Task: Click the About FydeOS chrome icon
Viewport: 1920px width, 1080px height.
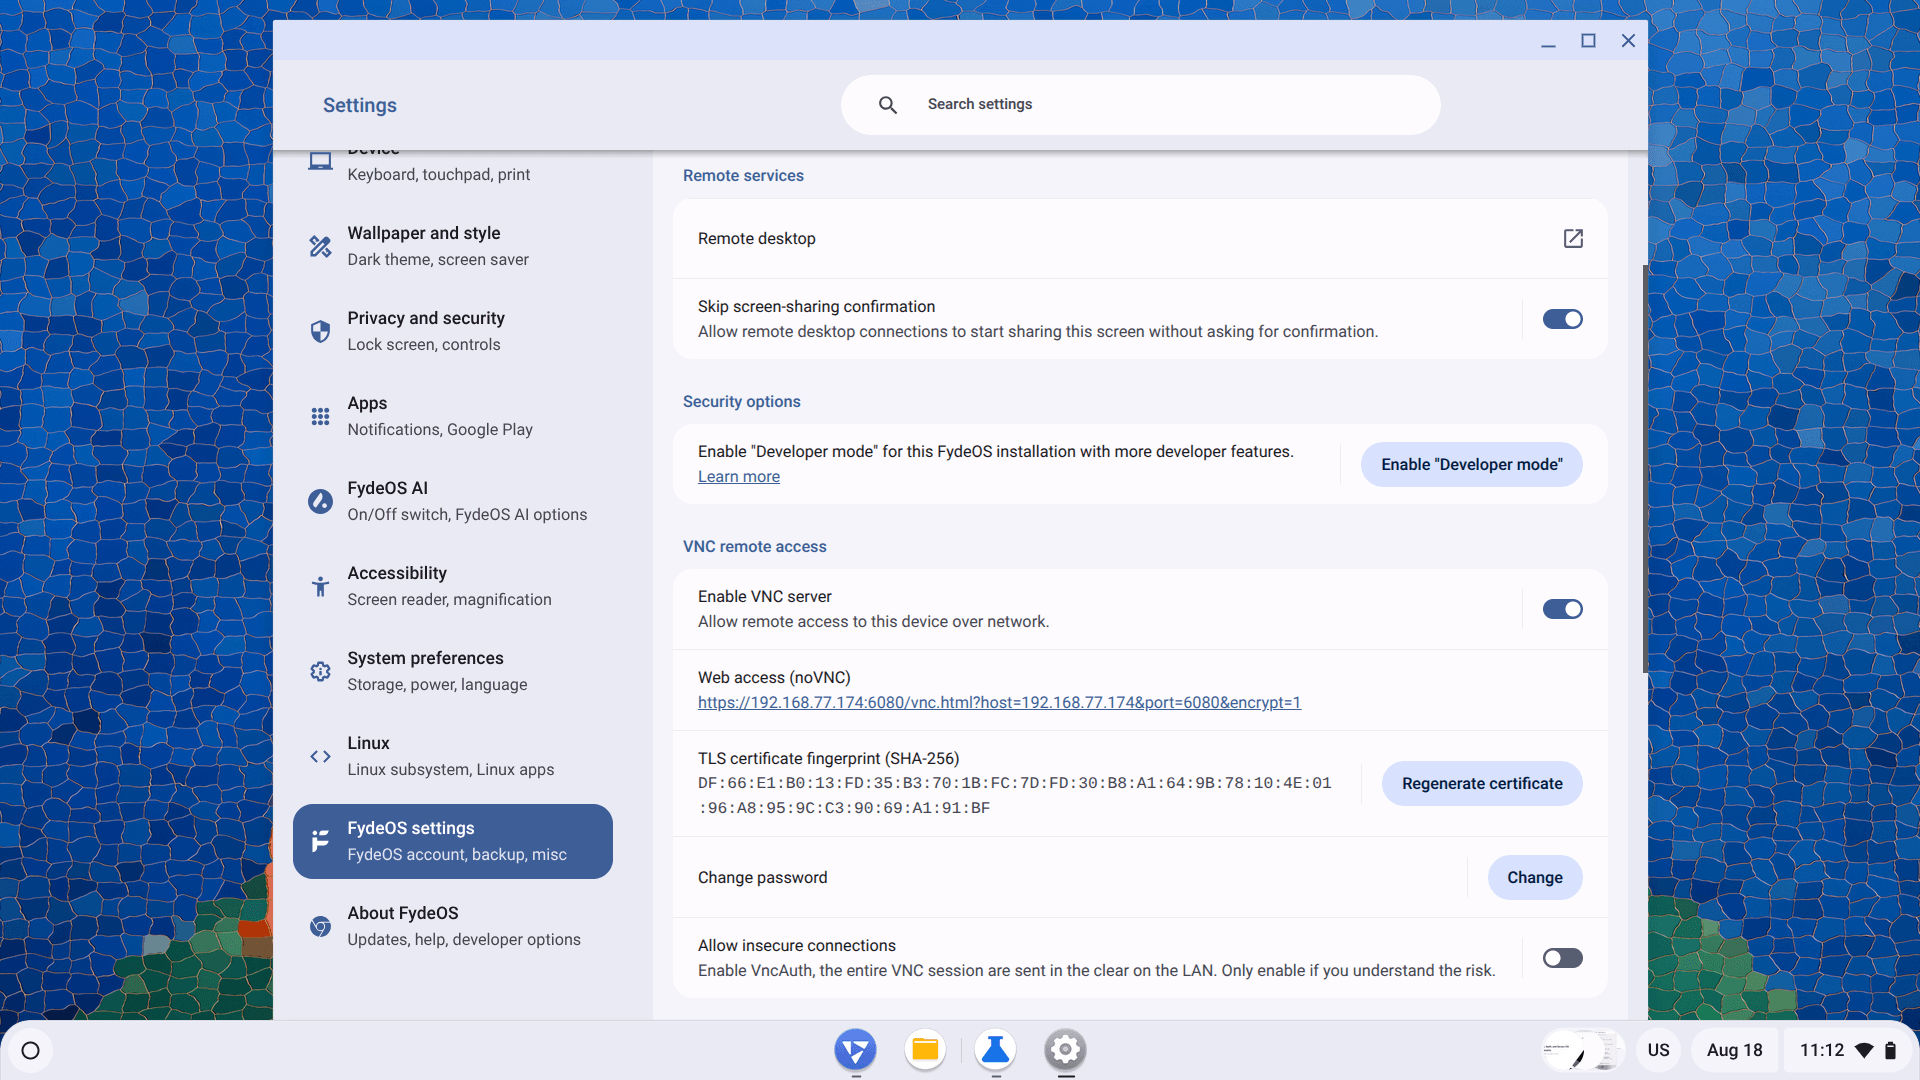Action: click(320, 926)
